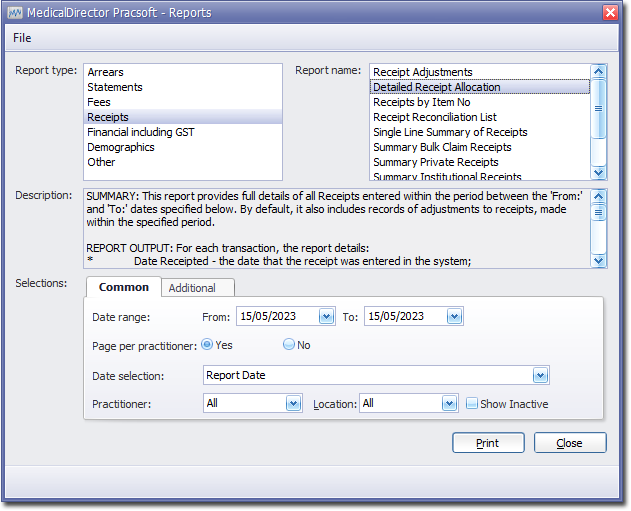Select Financial including GST report type
Image resolution: width=631 pixels, height=511 pixels.
click(x=141, y=132)
